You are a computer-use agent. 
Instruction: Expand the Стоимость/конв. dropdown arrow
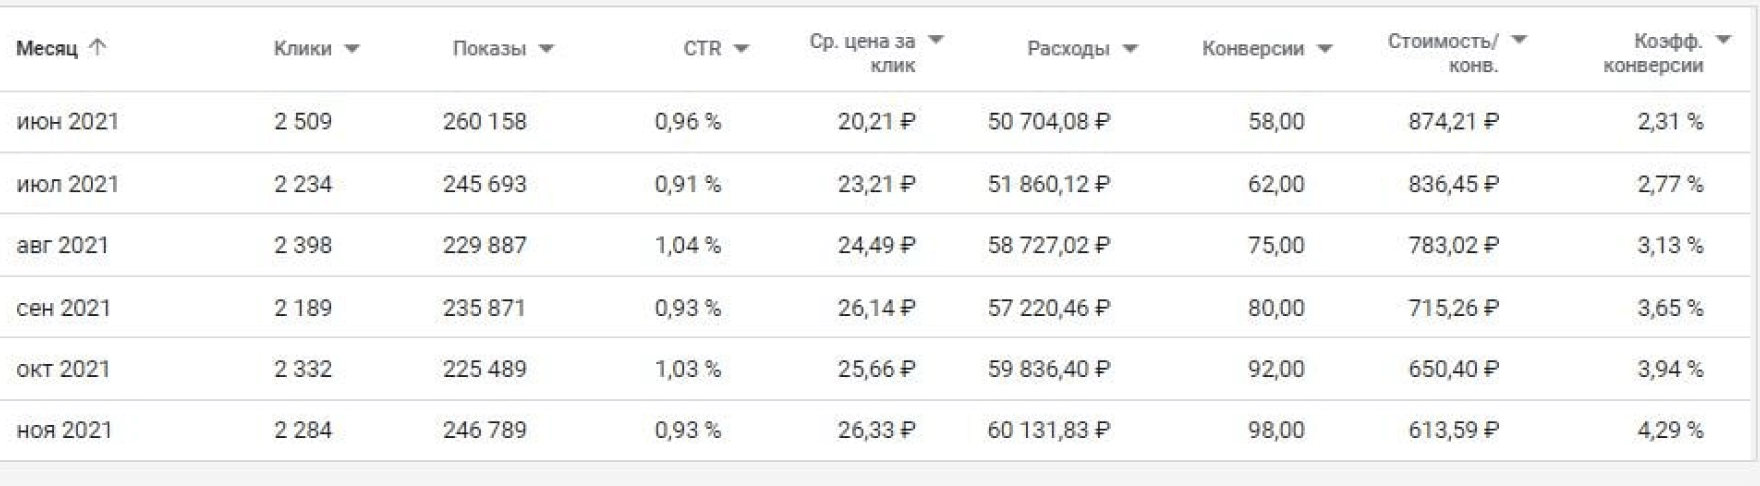coord(1519,40)
